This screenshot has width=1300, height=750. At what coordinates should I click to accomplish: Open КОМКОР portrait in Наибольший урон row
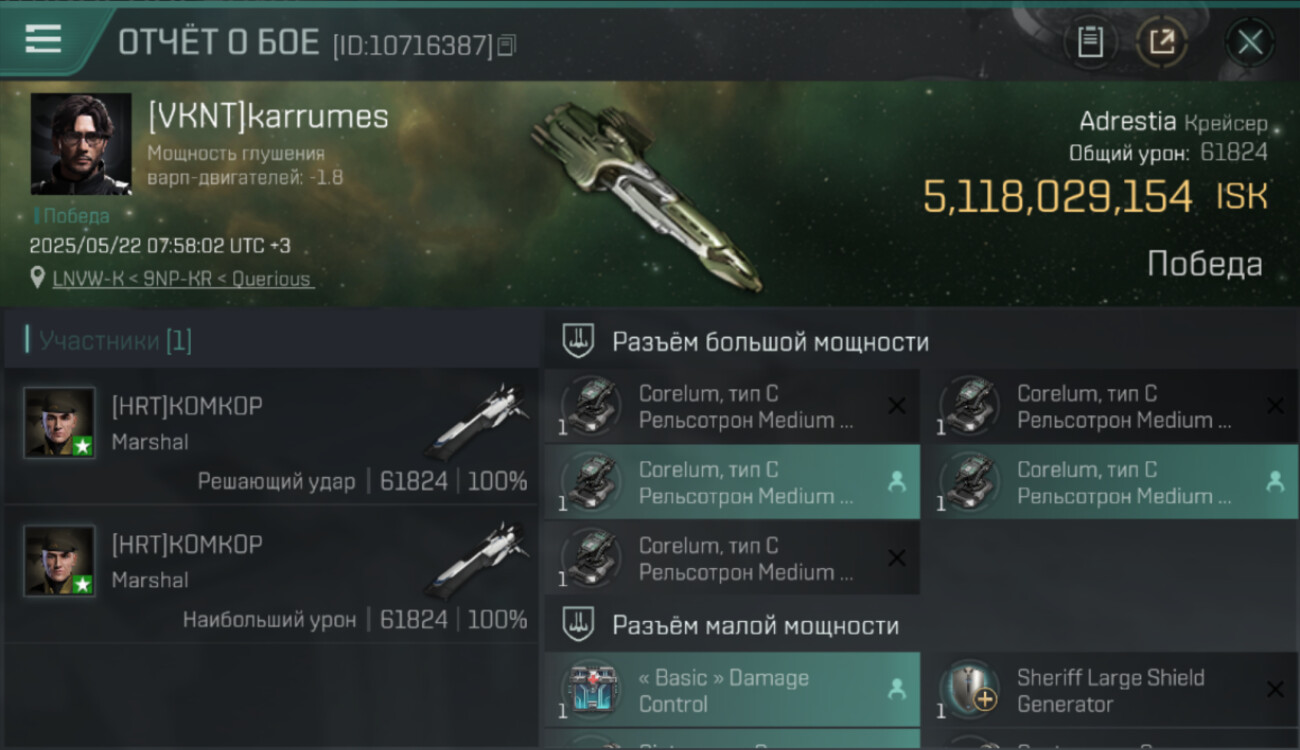pyautogui.click(x=60, y=560)
